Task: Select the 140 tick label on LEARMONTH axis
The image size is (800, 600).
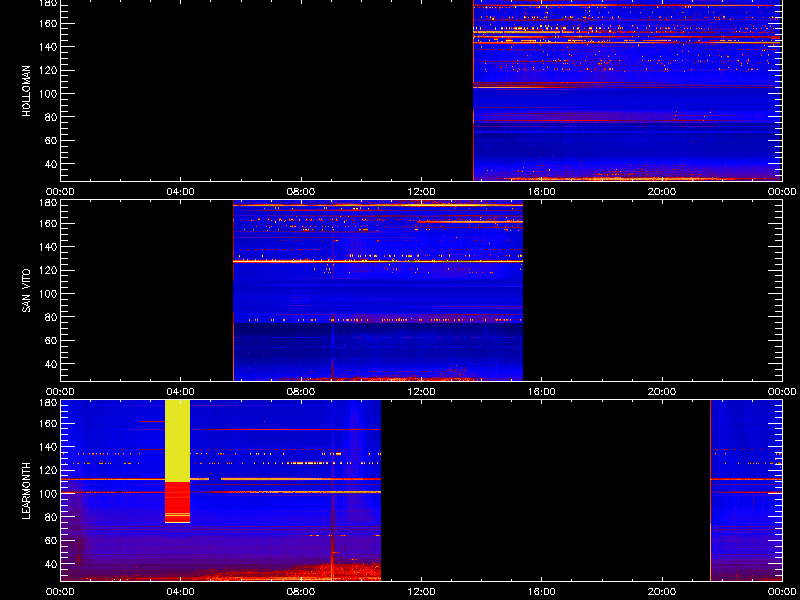Action: coord(47,447)
